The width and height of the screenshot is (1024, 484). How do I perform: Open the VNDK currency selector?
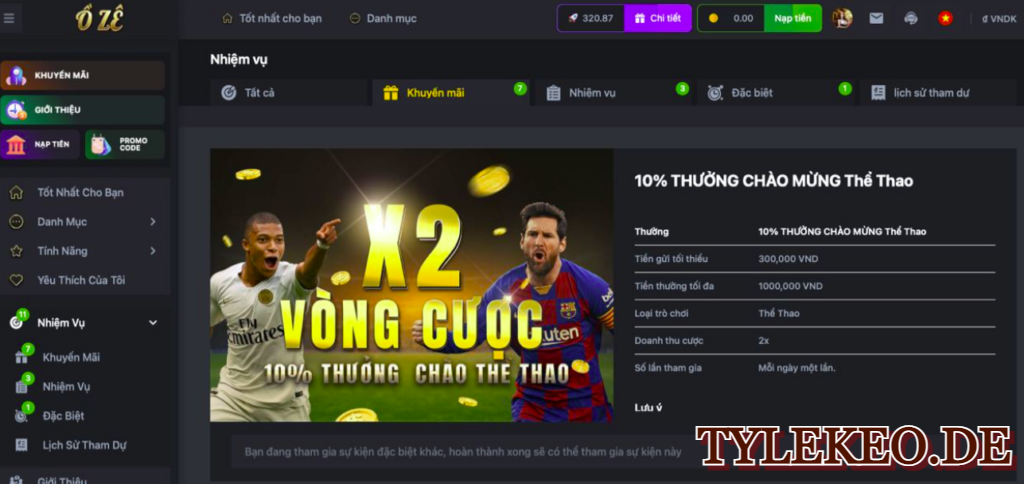click(999, 19)
